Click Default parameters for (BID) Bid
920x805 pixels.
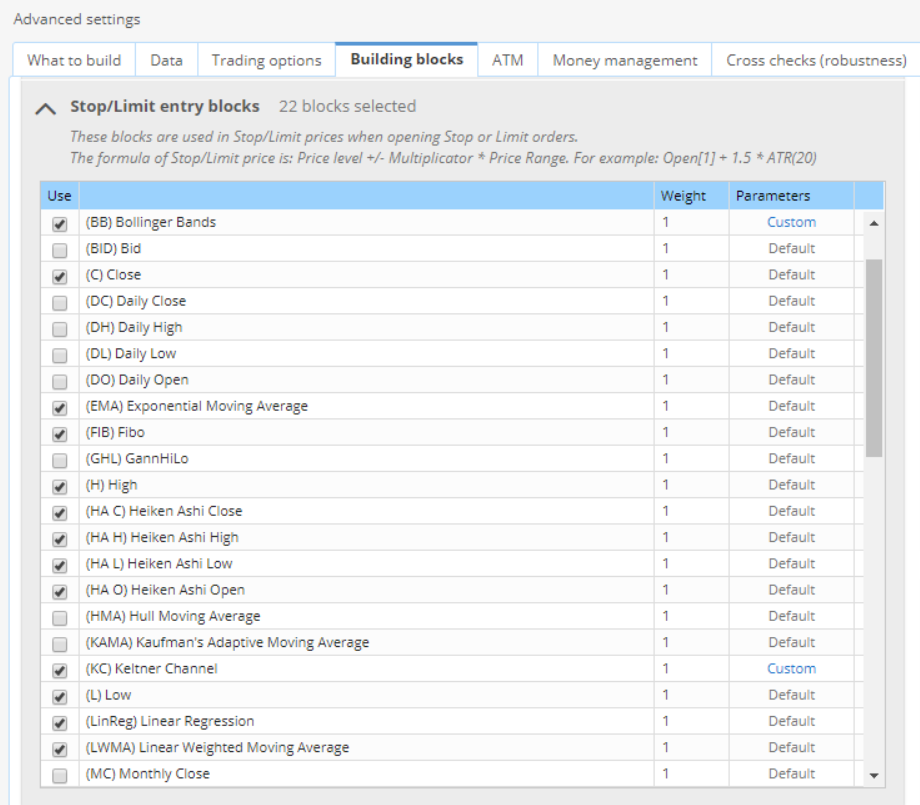tap(792, 249)
